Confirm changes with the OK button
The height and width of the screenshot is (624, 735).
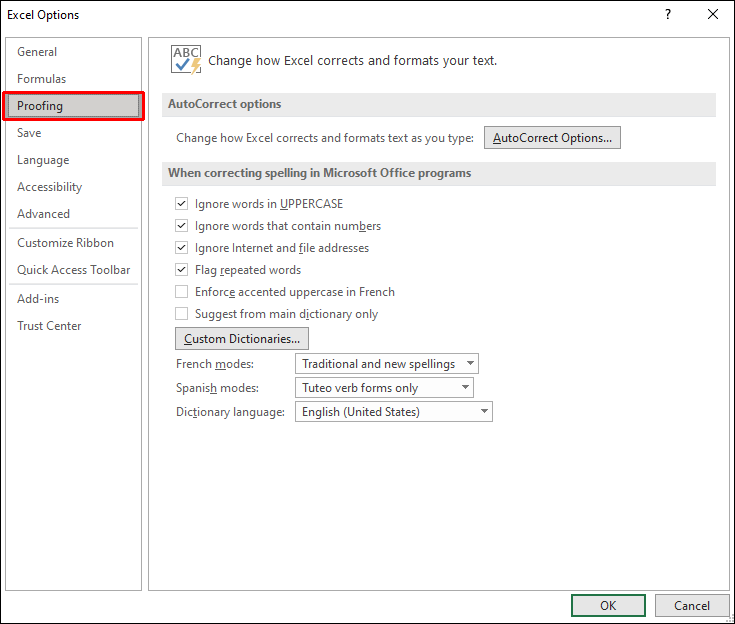[x=608, y=605]
